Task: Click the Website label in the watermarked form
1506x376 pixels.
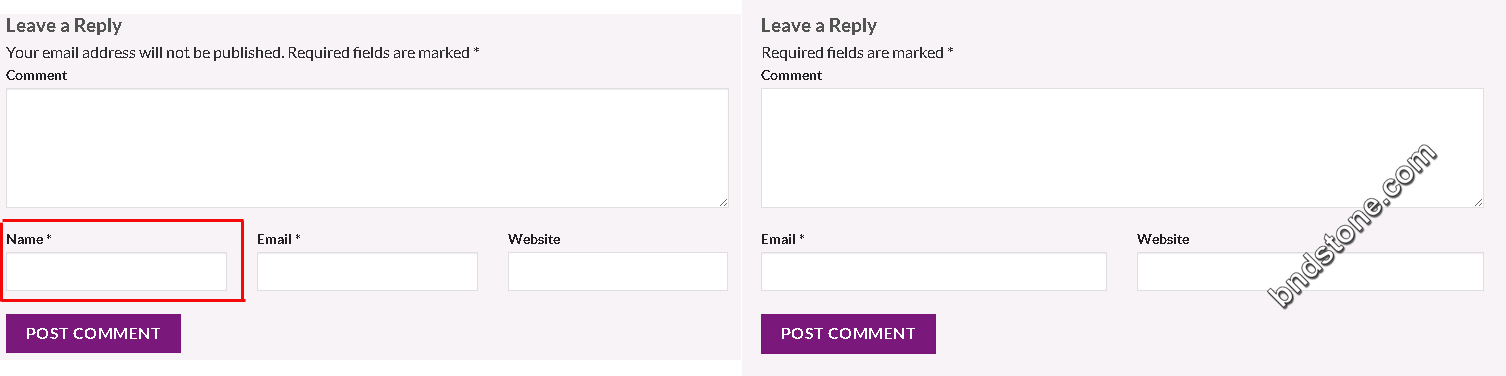Action: 1163,239
